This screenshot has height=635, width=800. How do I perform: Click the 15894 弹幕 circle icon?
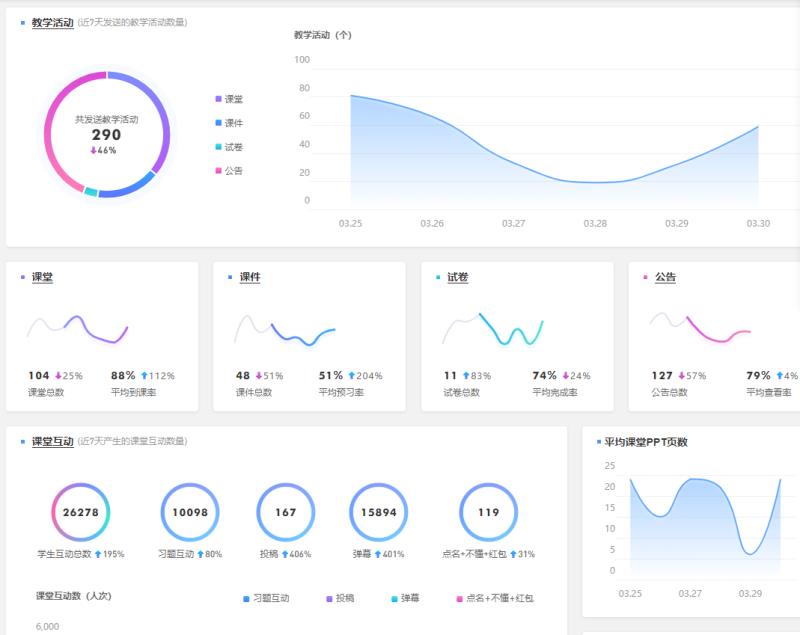(x=379, y=512)
